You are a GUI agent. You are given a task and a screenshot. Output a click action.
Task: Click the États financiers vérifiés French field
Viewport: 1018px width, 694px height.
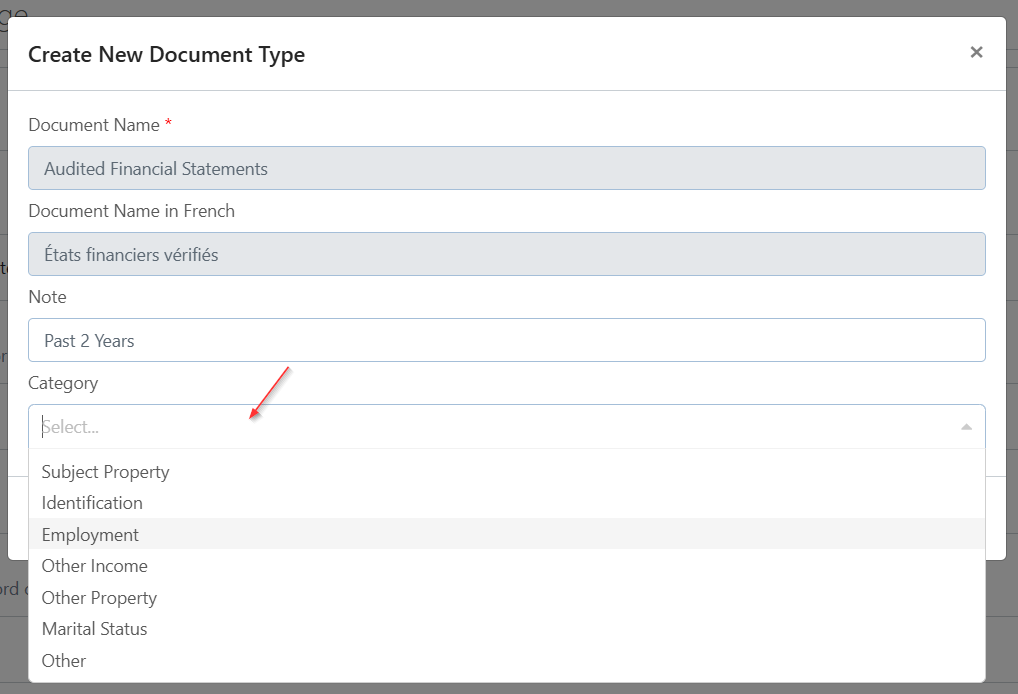506,255
